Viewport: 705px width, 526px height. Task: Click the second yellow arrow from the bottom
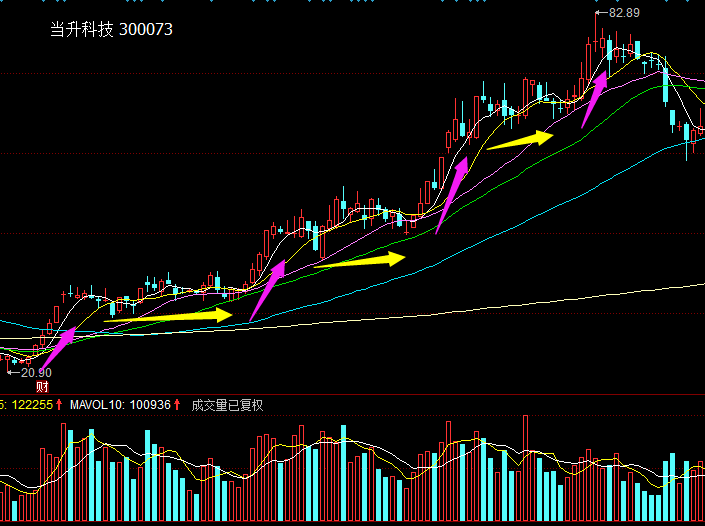click(x=359, y=262)
